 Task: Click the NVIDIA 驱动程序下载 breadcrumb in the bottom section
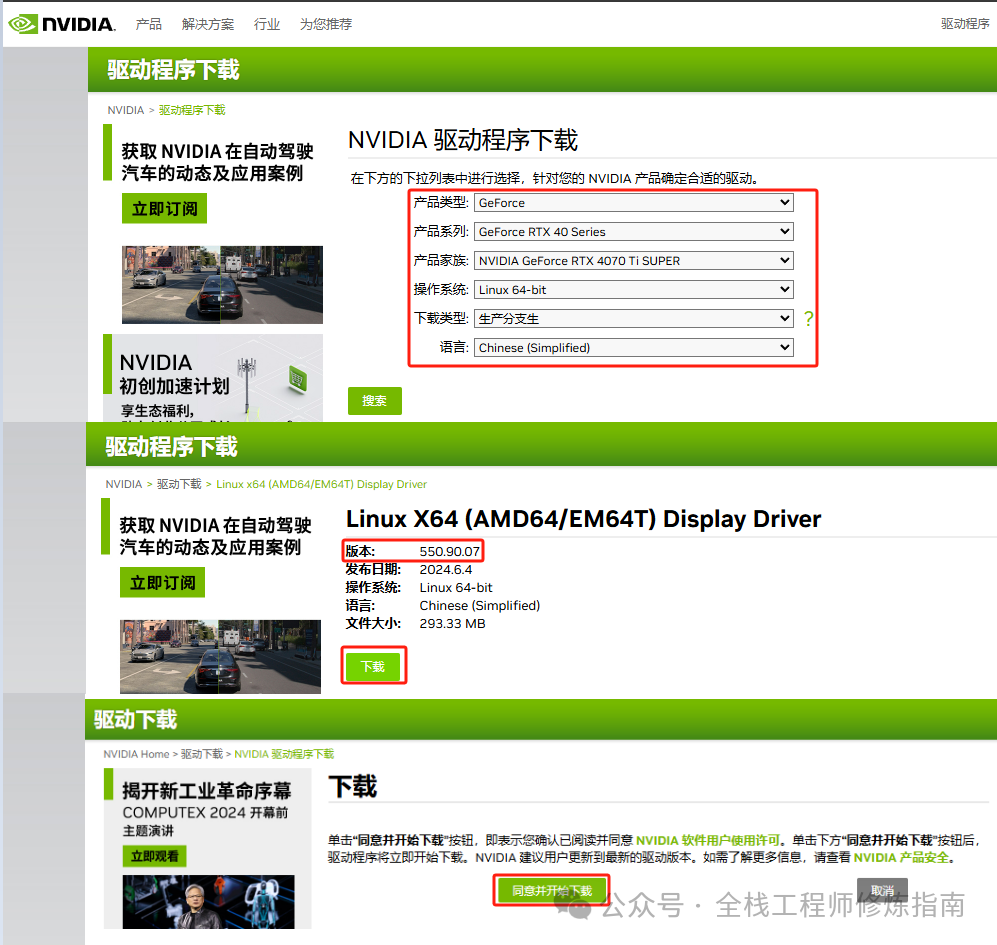[x=284, y=754]
